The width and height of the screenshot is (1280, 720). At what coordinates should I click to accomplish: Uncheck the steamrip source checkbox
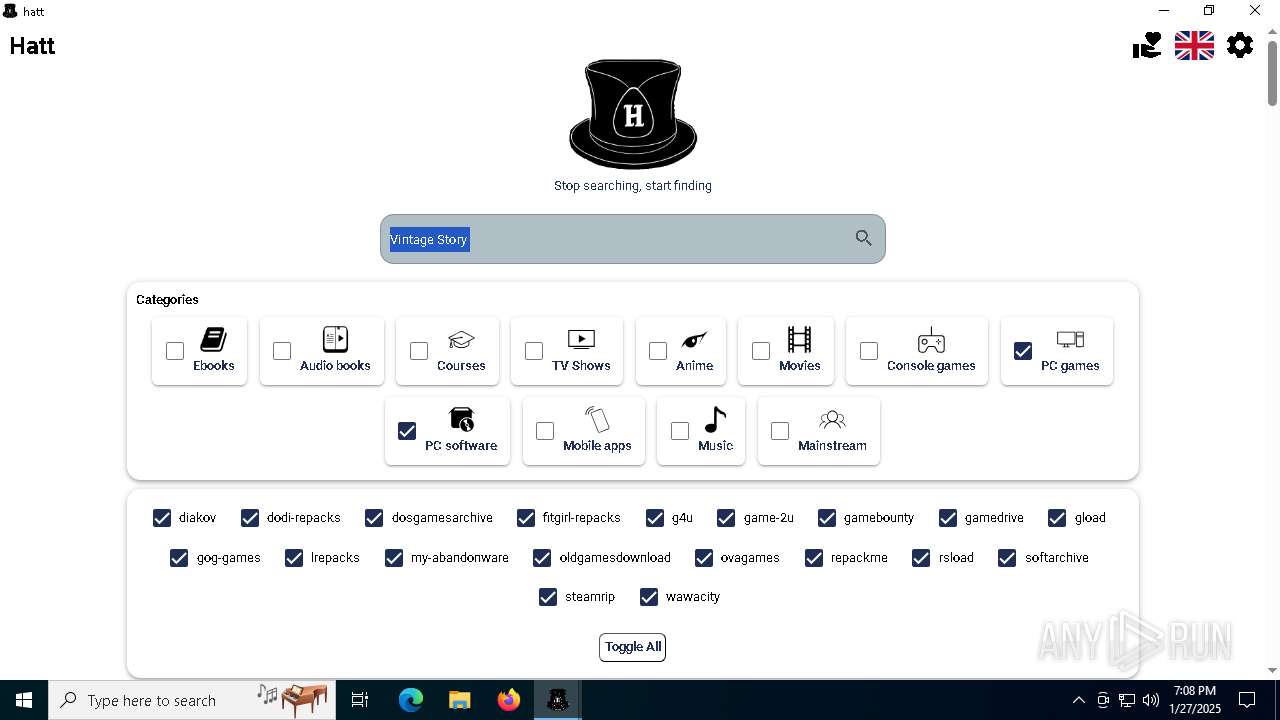coord(548,597)
